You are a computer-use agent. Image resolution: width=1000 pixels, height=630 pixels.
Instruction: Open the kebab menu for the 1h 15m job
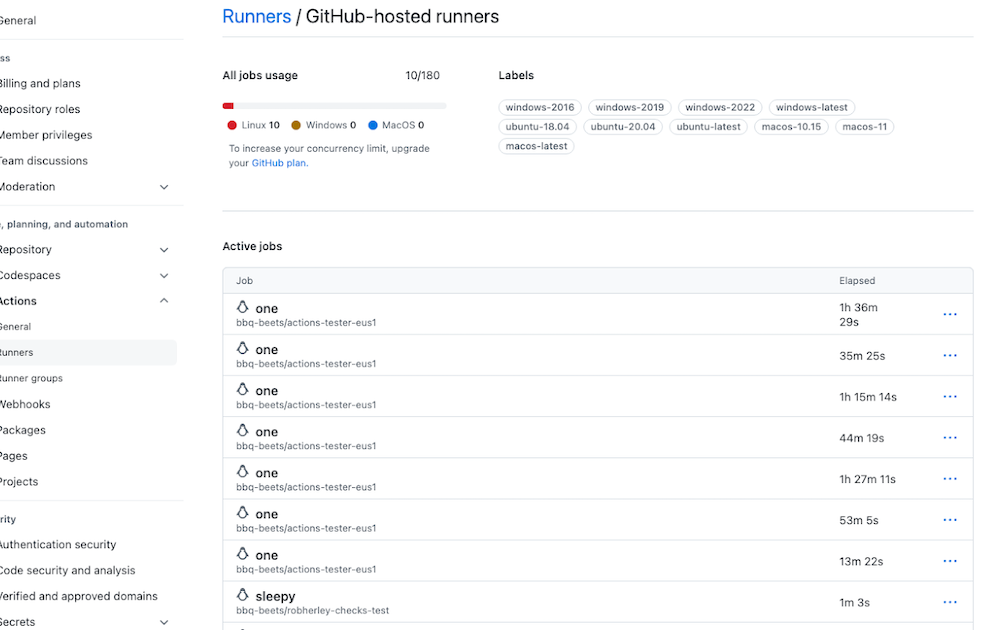pyautogui.click(x=949, y=396)
